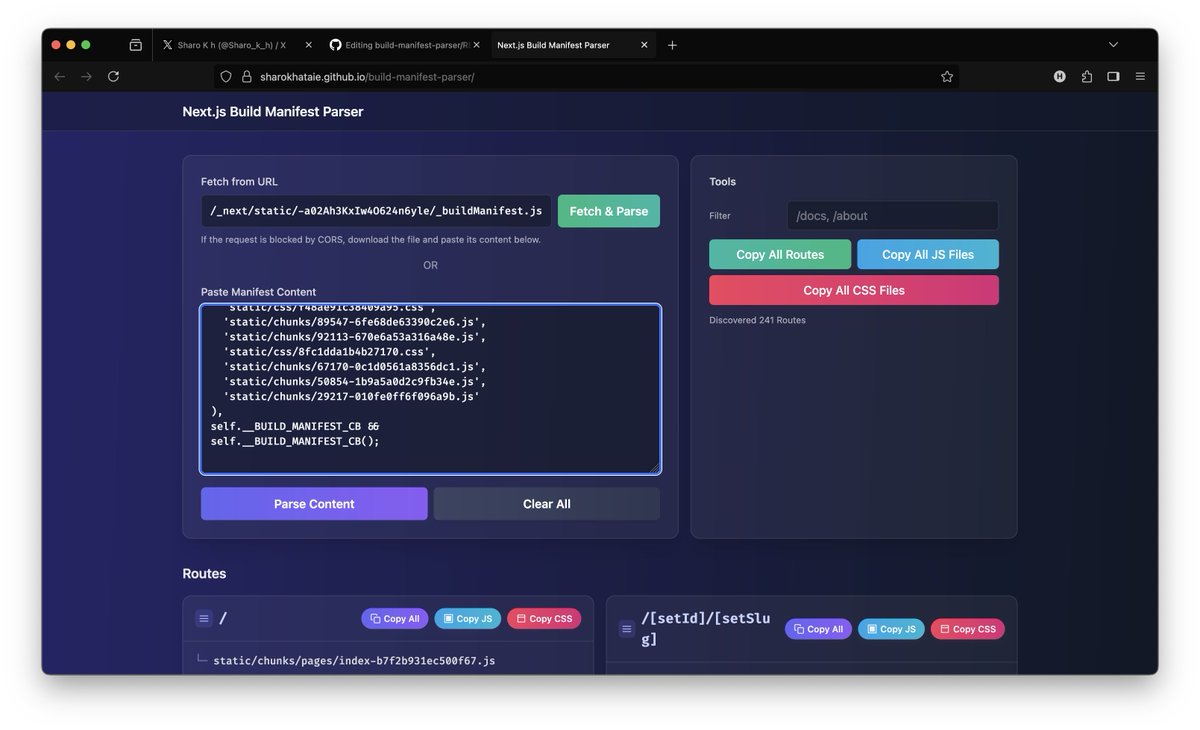Expand the list-all-tabs chevron
The width and height of the screenshot is (1200, 730).
point(1114,45)
